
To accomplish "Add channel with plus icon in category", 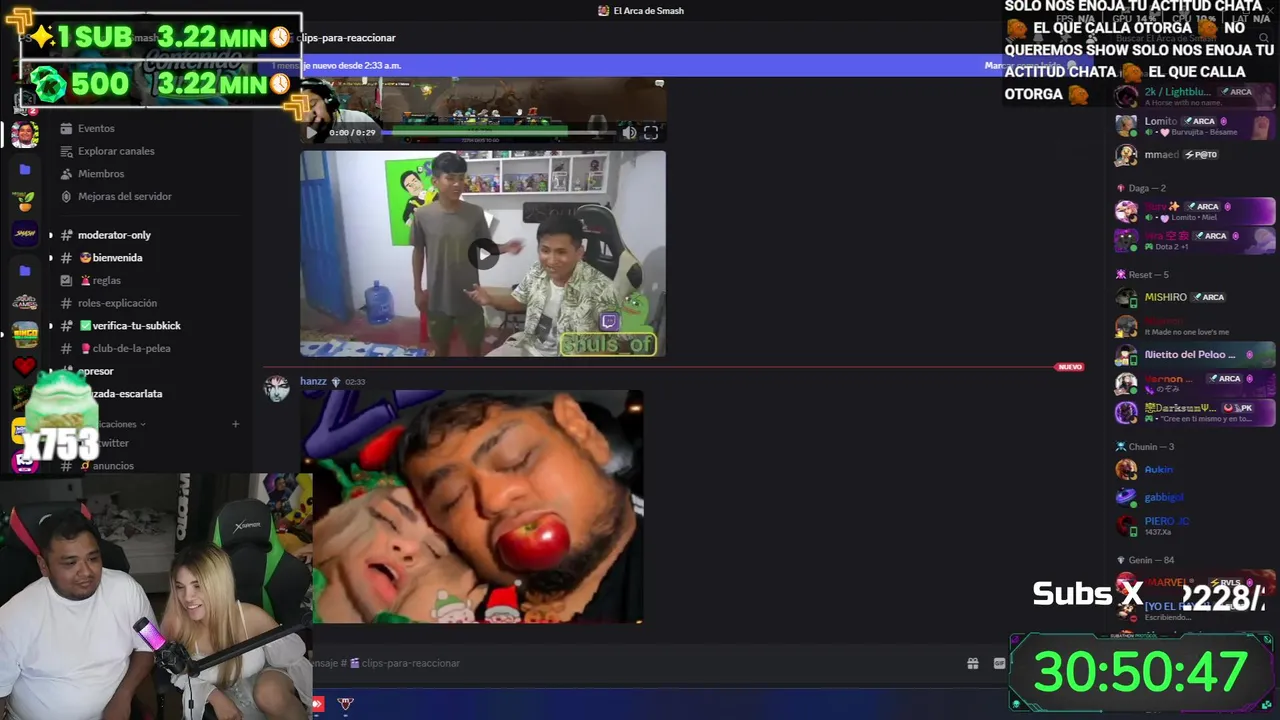I will click(x=236, y=424).
